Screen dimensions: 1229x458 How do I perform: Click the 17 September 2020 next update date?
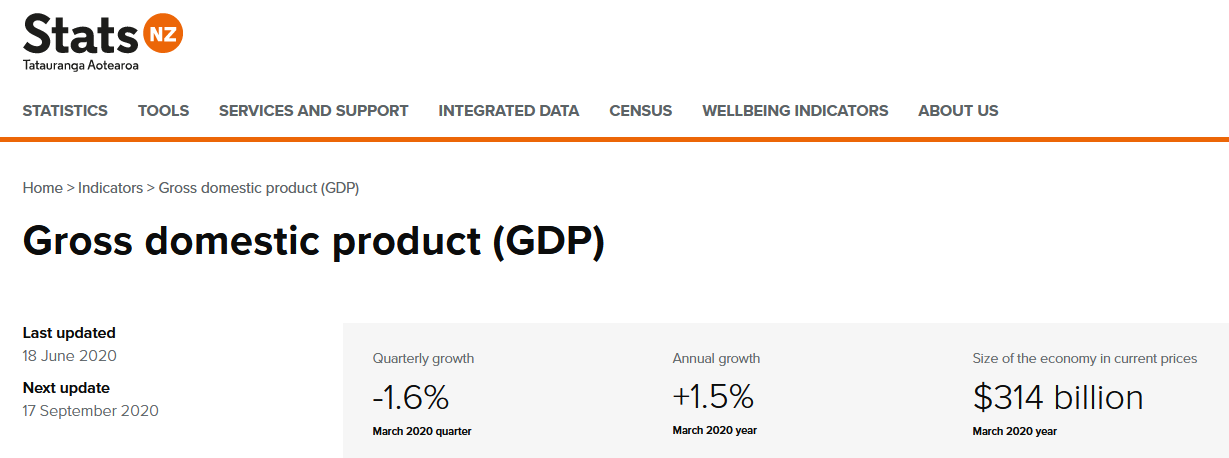coord(90,411)
